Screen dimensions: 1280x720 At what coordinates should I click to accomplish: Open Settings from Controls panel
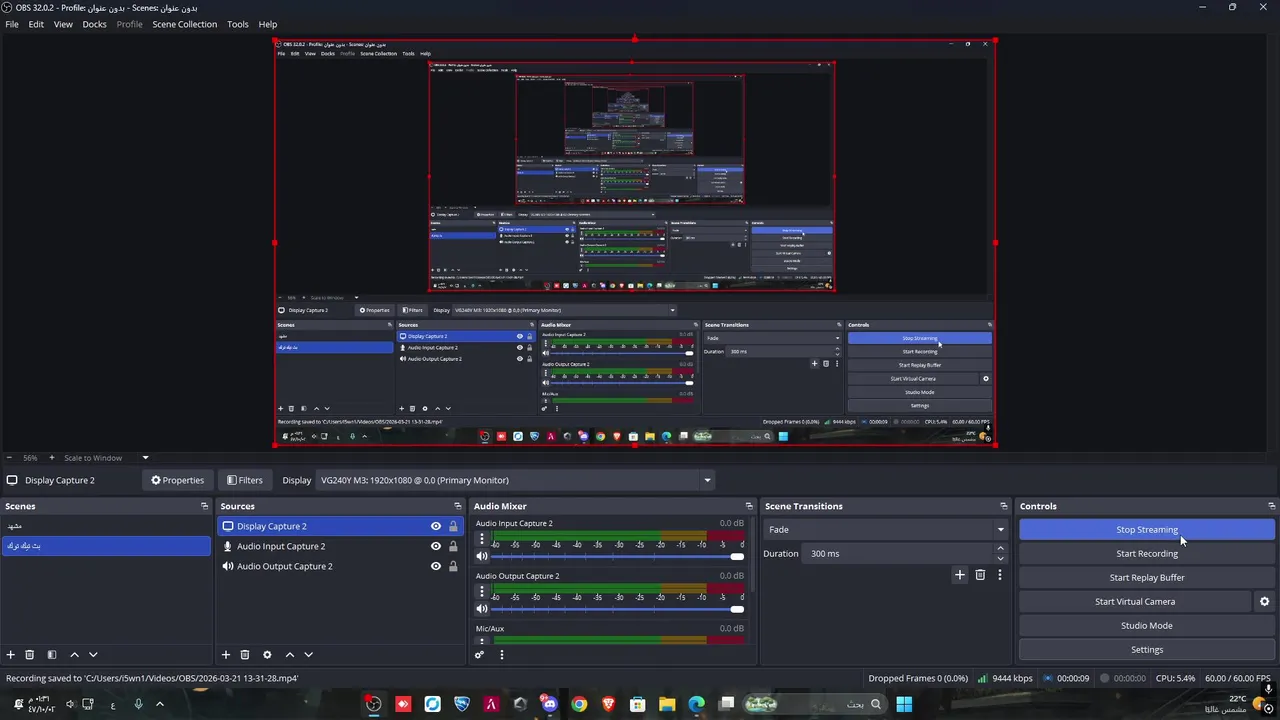coord(1147,650)
